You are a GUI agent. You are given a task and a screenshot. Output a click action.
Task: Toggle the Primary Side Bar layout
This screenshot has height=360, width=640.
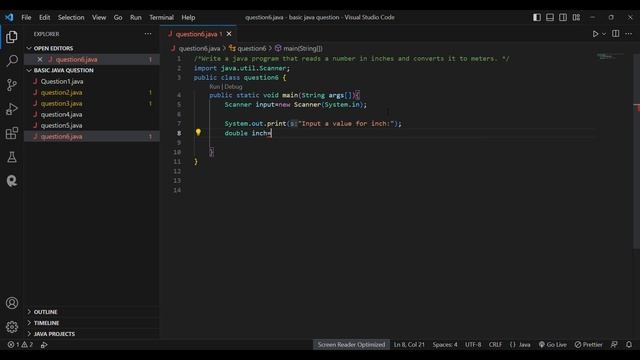tap(537, 17)
